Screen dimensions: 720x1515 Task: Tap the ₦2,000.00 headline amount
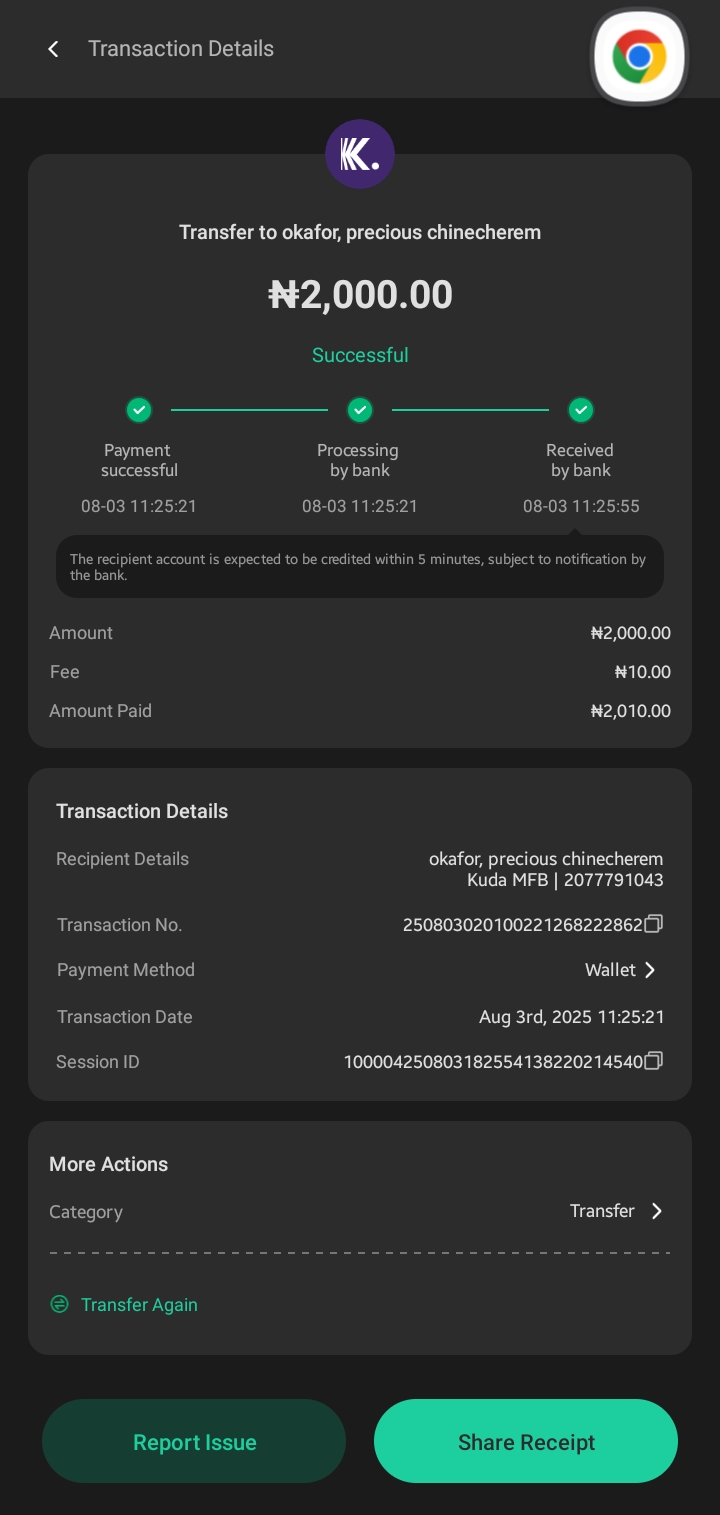[360, 295]
